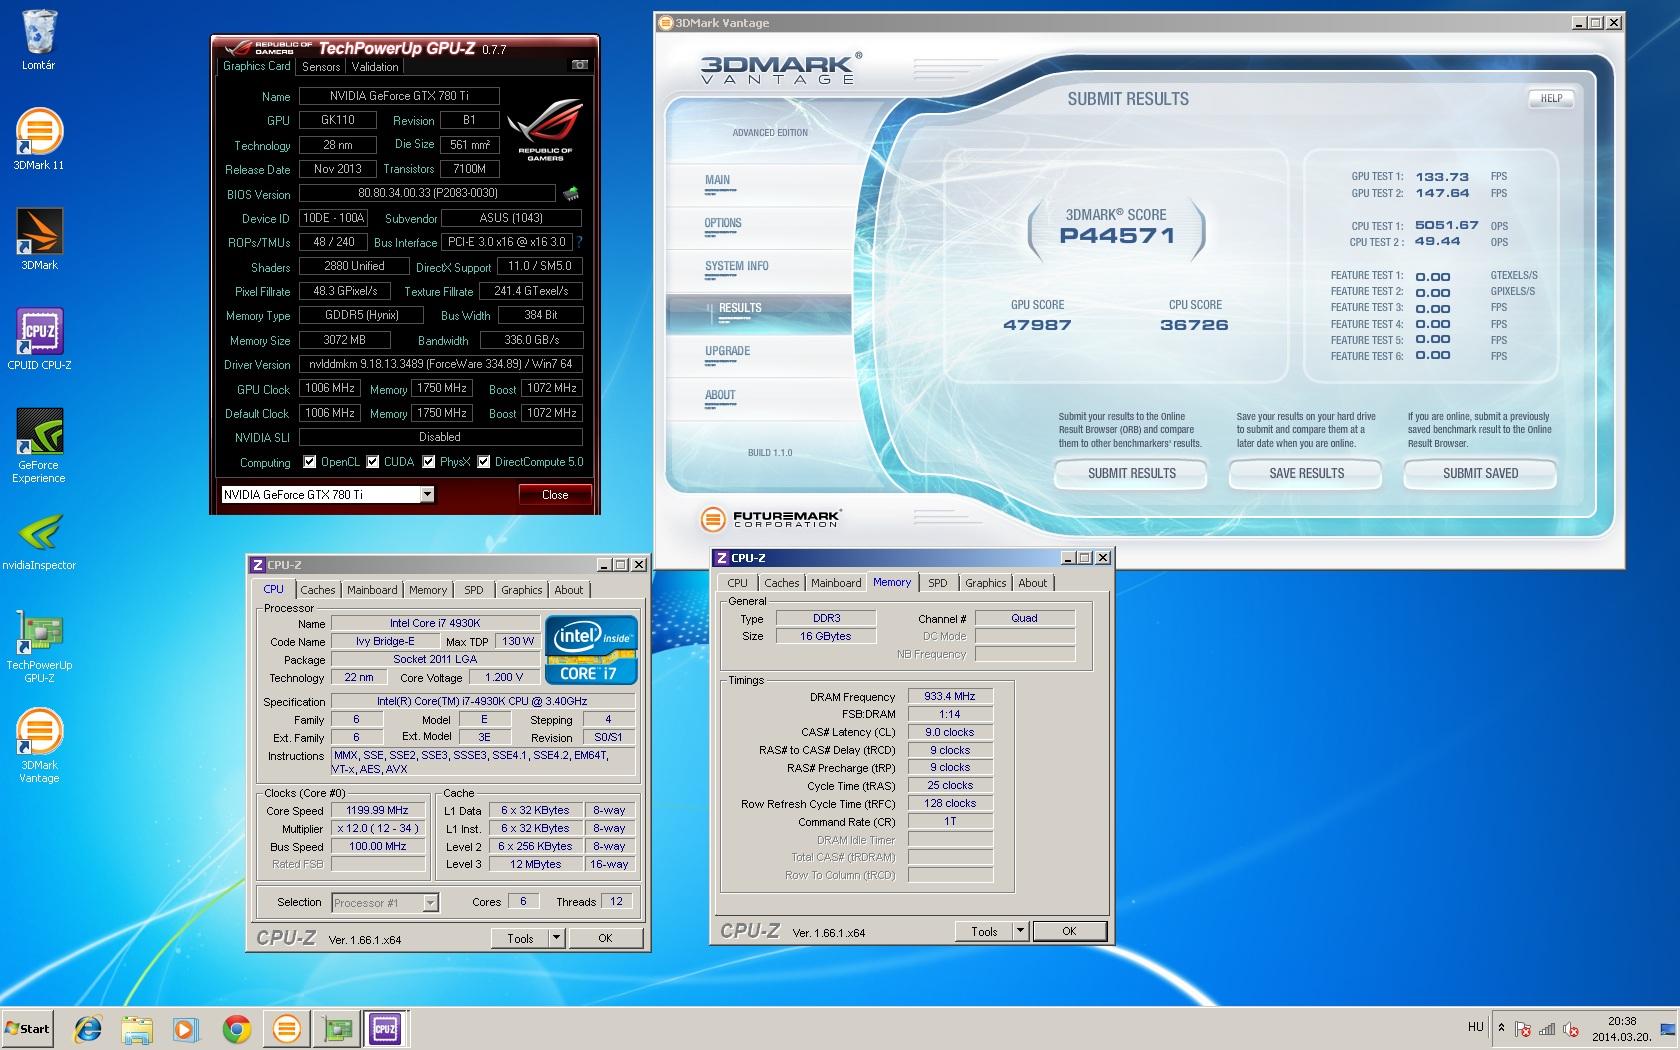Open About tab in the CPU-Z CPU window
Image resolution: width=1680 pixels, height=1050 pixels.
(569, 590)
